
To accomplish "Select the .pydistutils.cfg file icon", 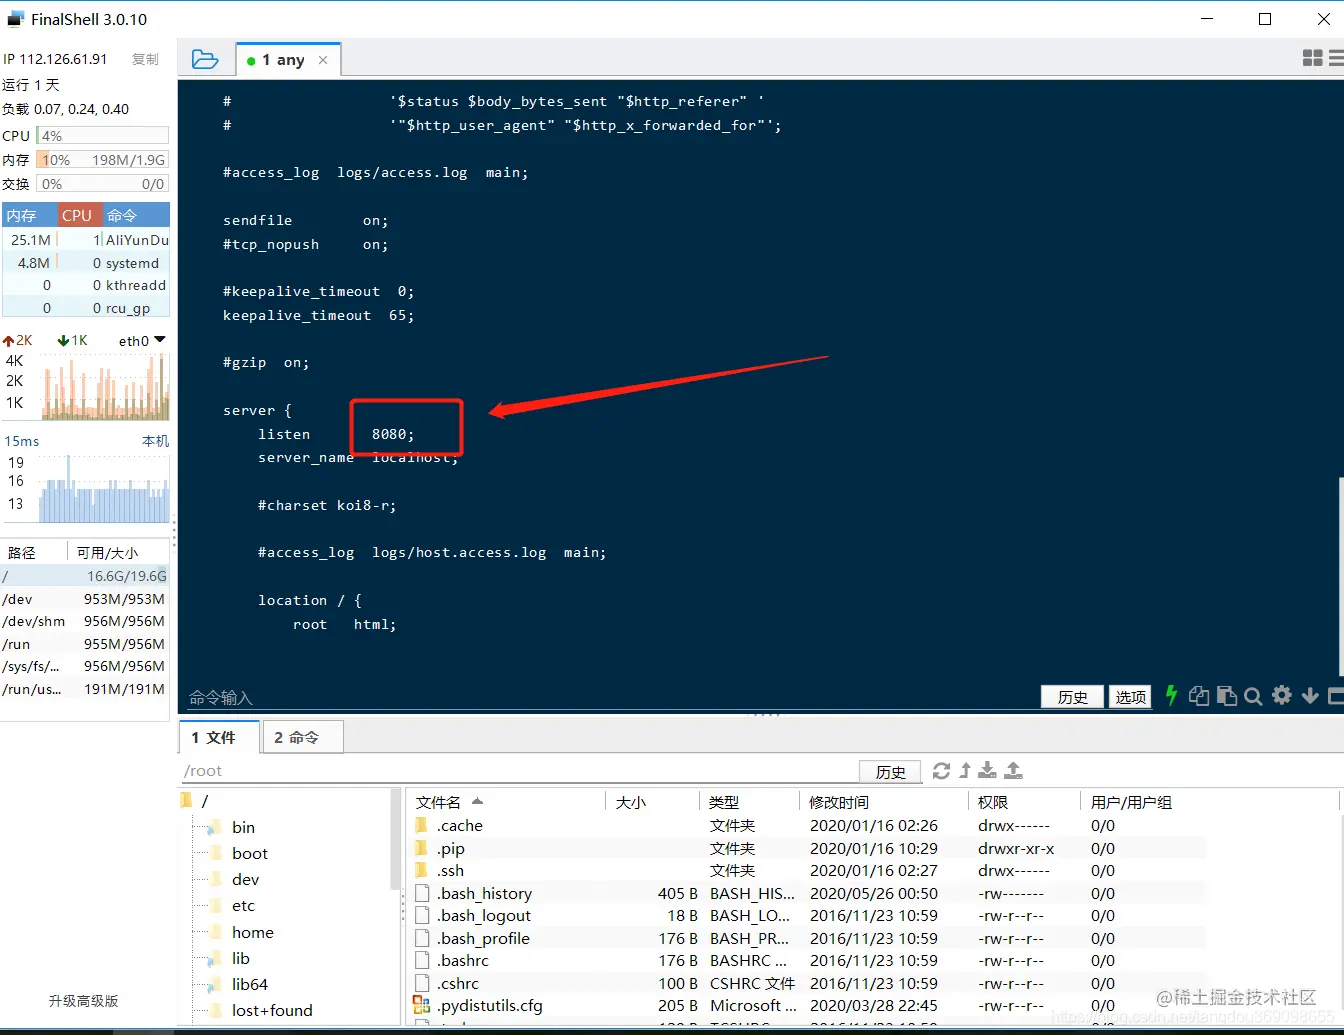I will 421,1005.
